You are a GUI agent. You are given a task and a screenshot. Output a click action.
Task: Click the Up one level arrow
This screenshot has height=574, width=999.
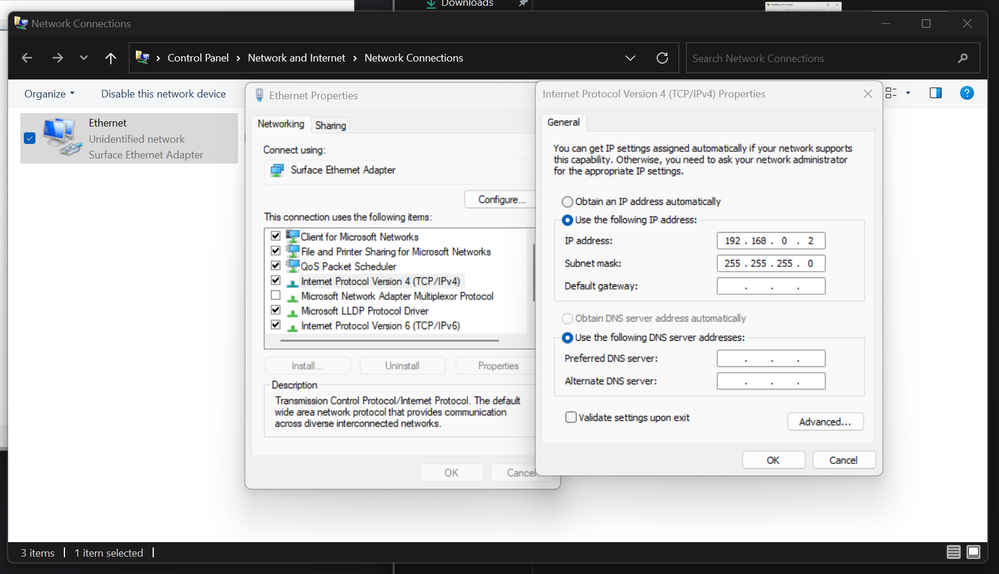pyautogui.click(x=111, y=58)
